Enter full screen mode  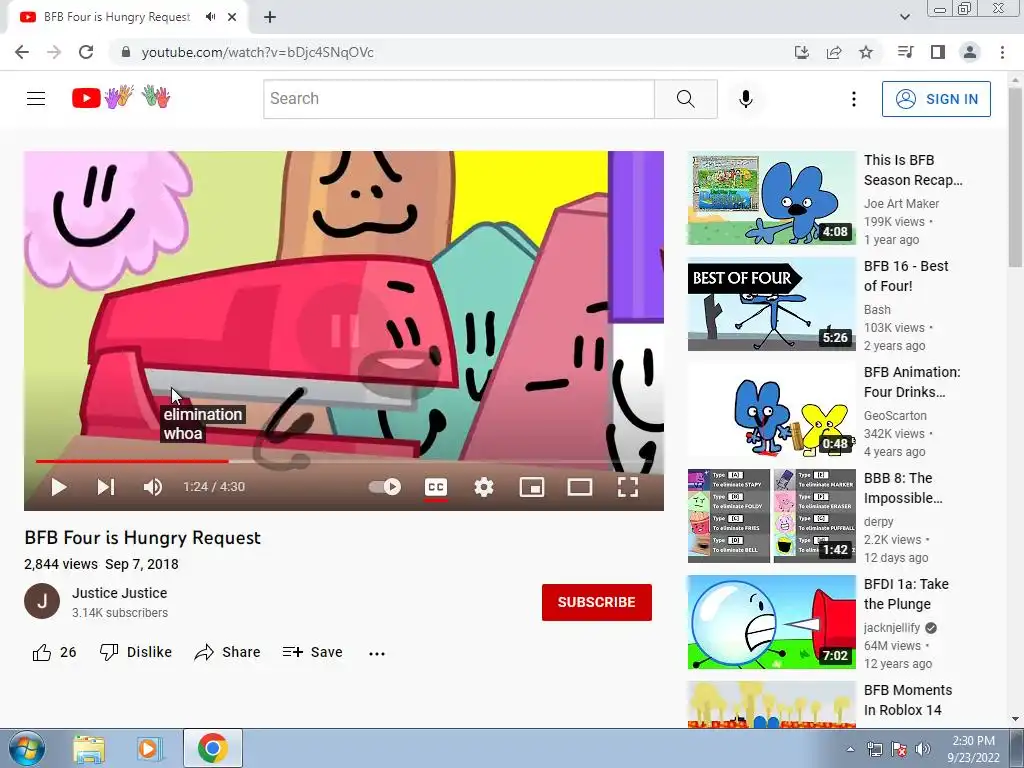(628, 487)
